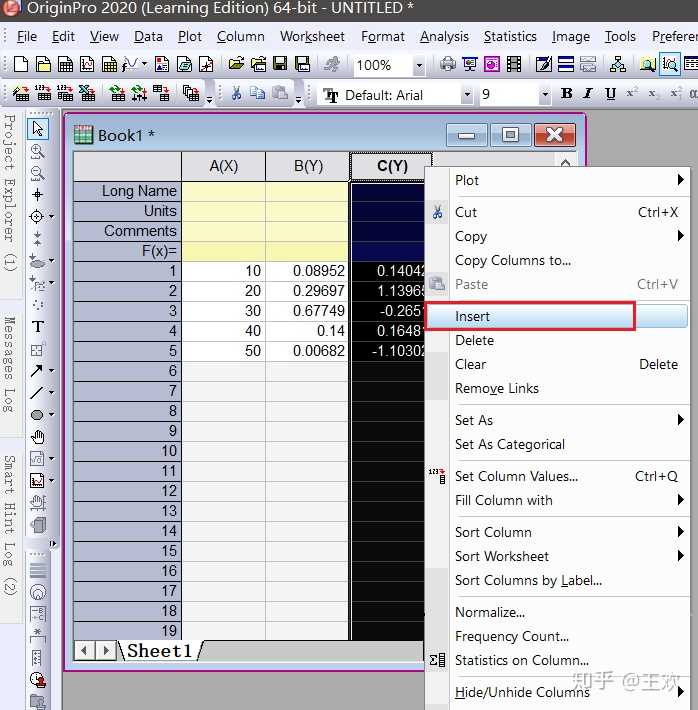Choose Delete below Insert in context menu
698x710 pixels.
coord(557,340)
